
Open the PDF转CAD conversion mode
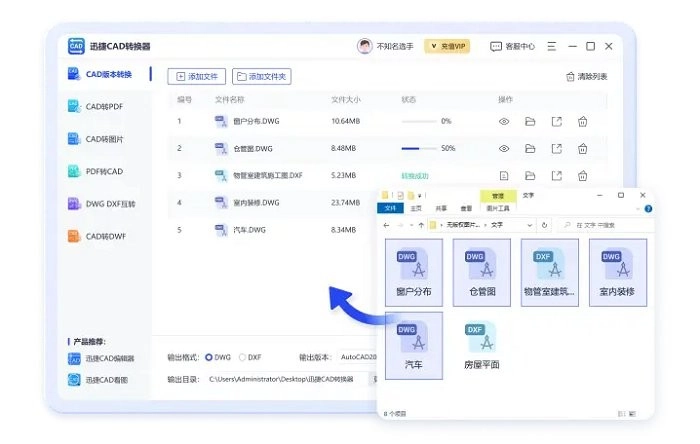[103, 171]
